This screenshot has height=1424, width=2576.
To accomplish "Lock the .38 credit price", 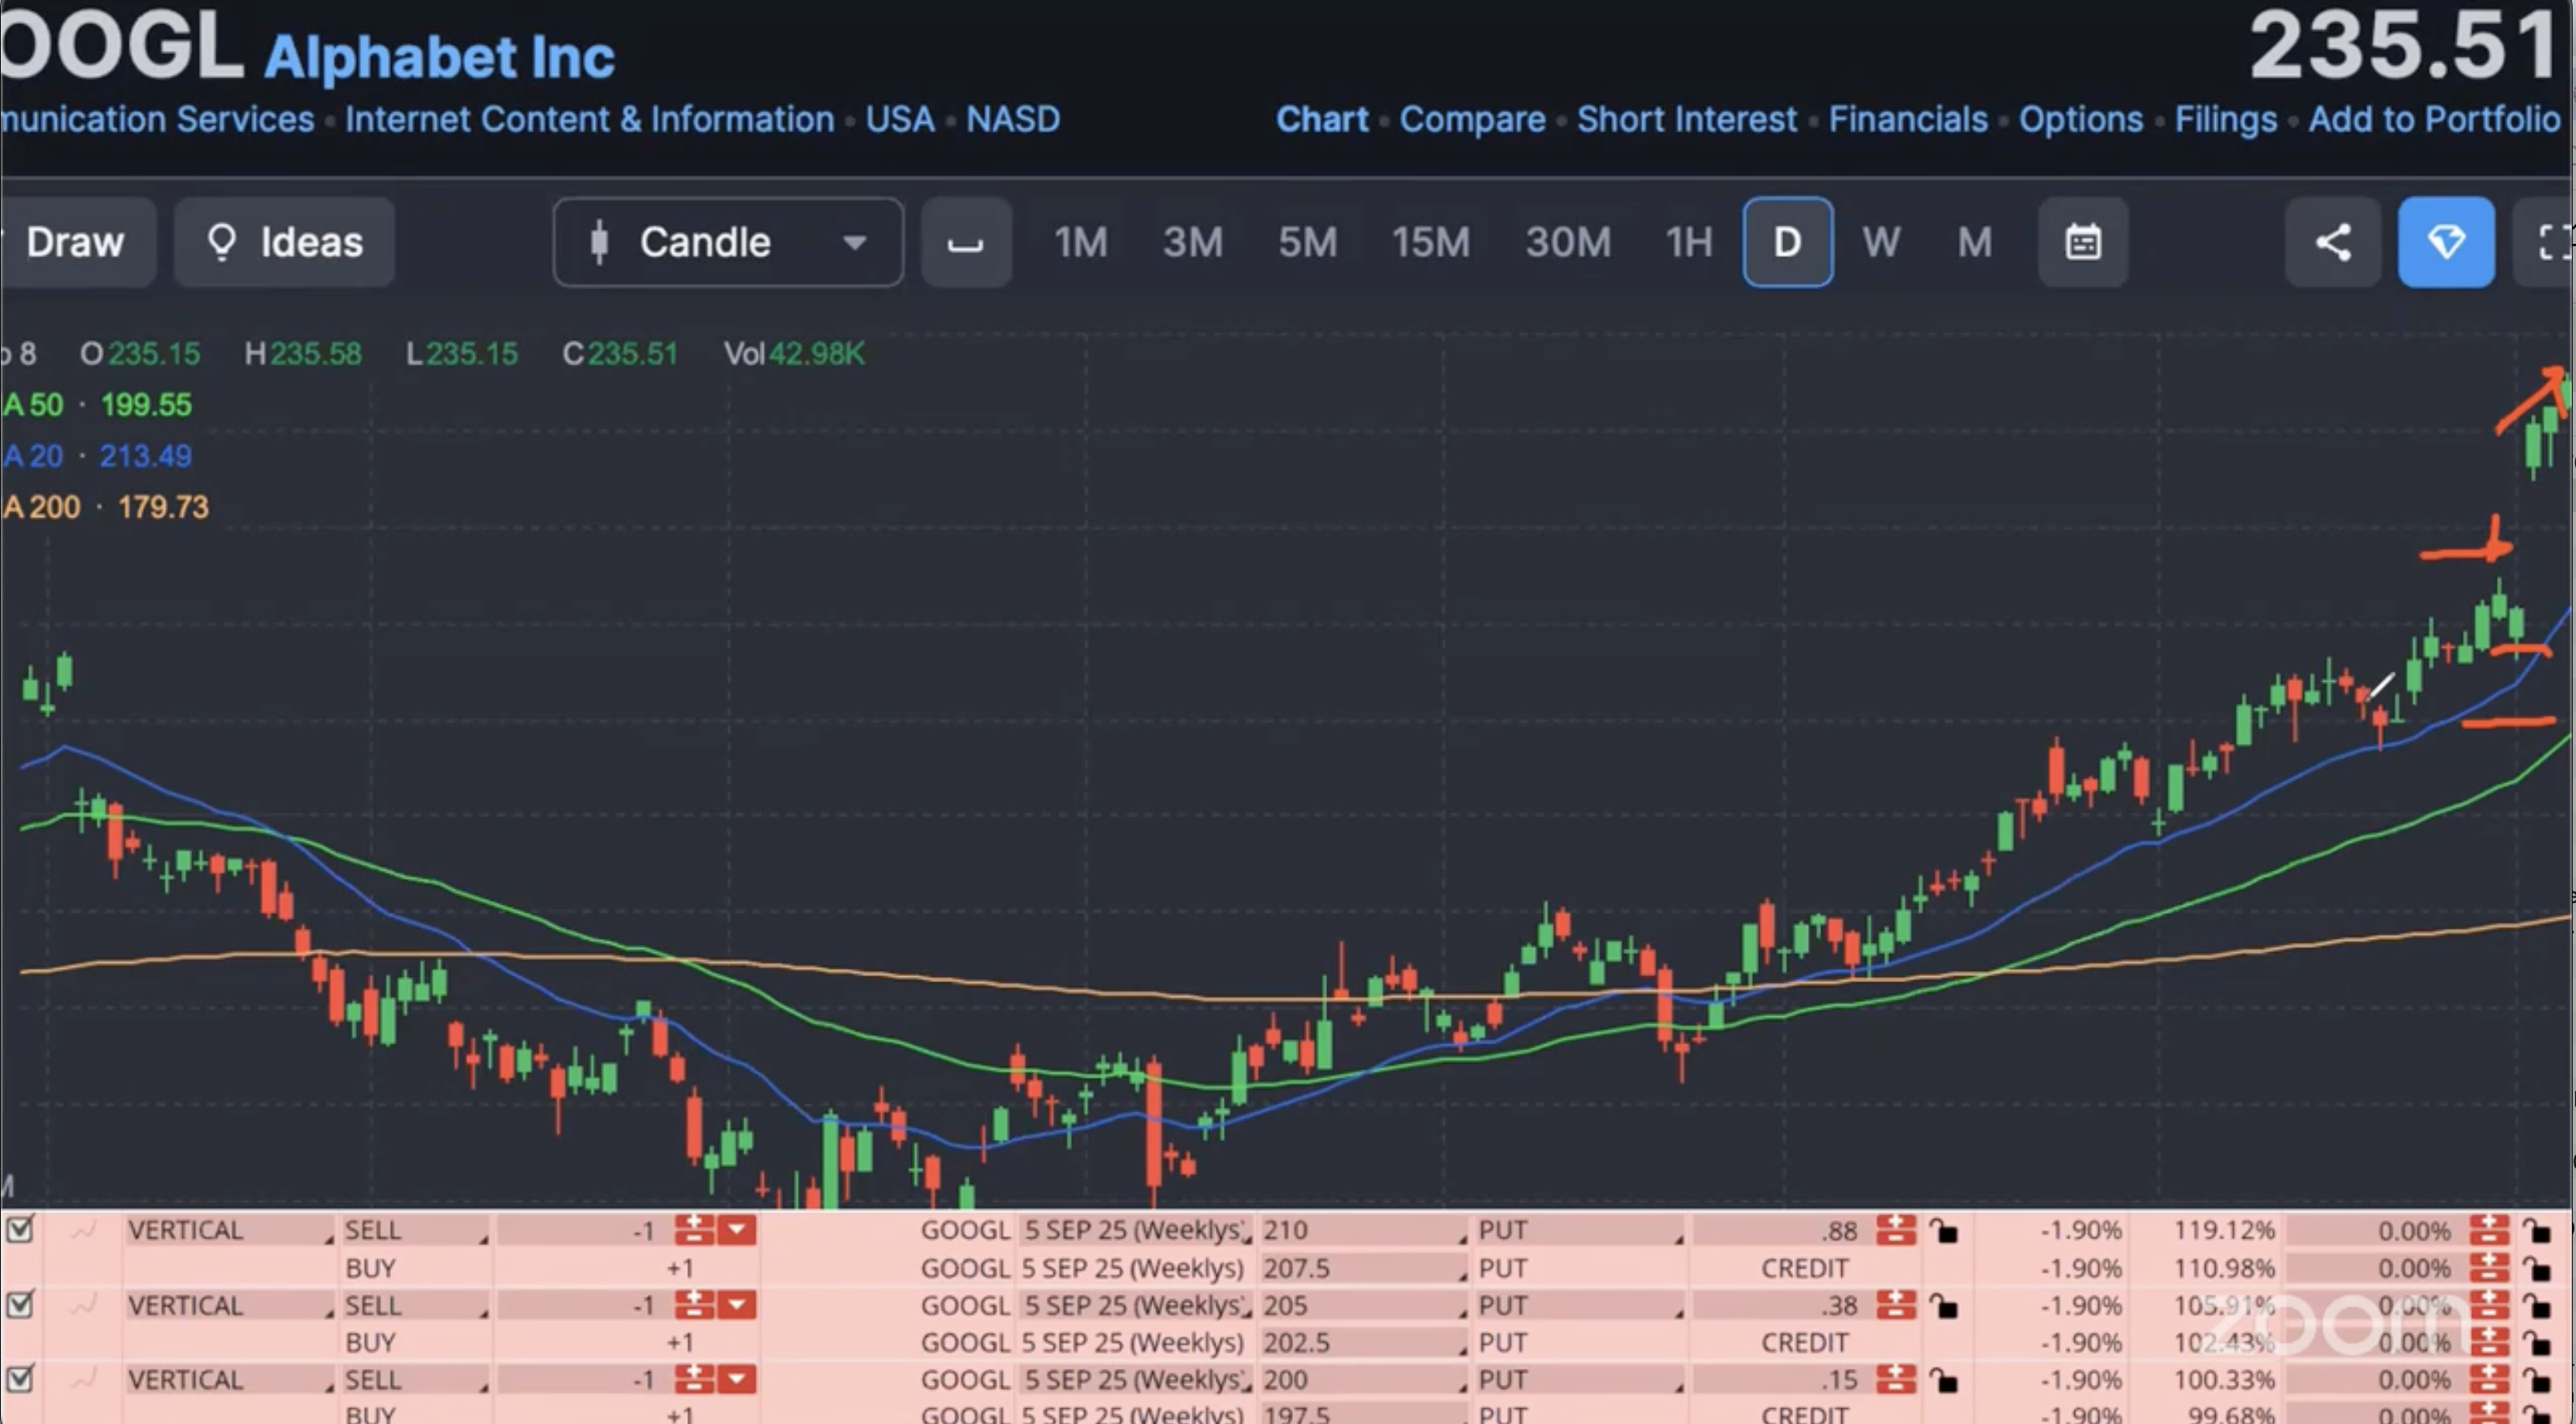I will point(1943,1306).
